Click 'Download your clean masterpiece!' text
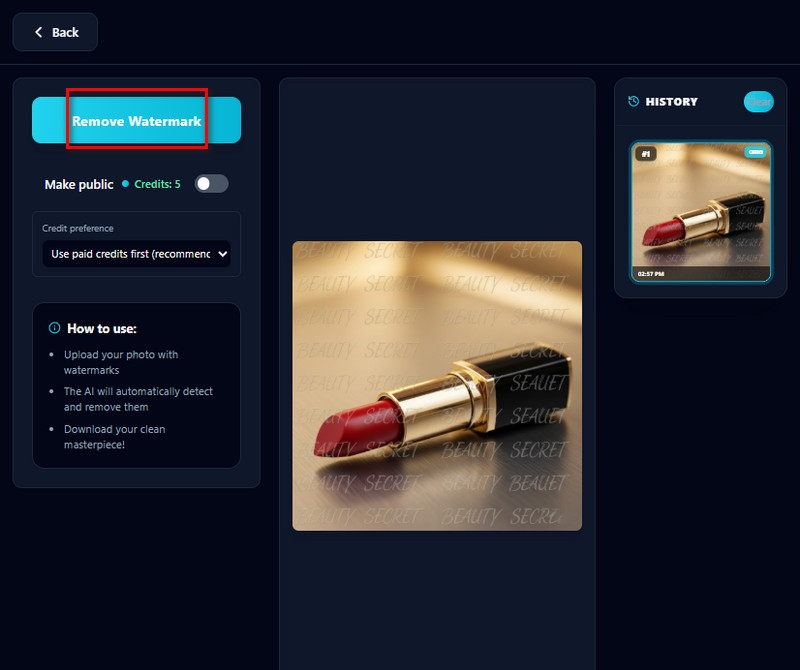 click(x=114, y=437)
